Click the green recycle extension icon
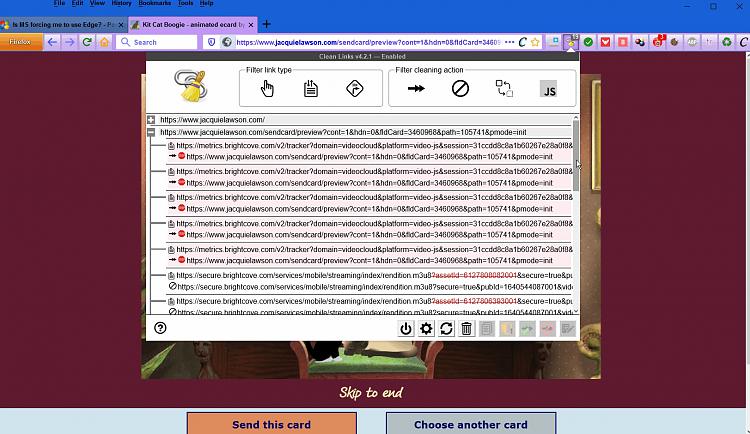Viewport: 750px width, 434px height. pyautogui.click(x=727, y=42)
